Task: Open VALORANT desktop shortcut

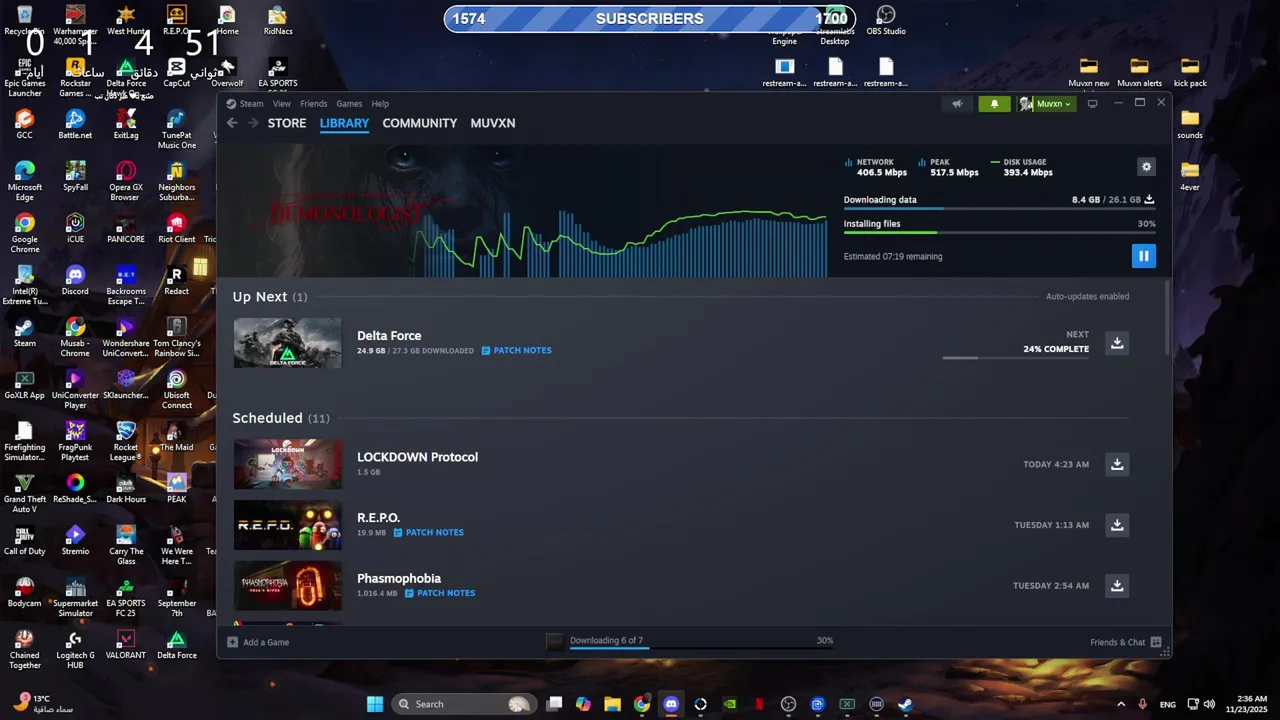Action: 126,644
